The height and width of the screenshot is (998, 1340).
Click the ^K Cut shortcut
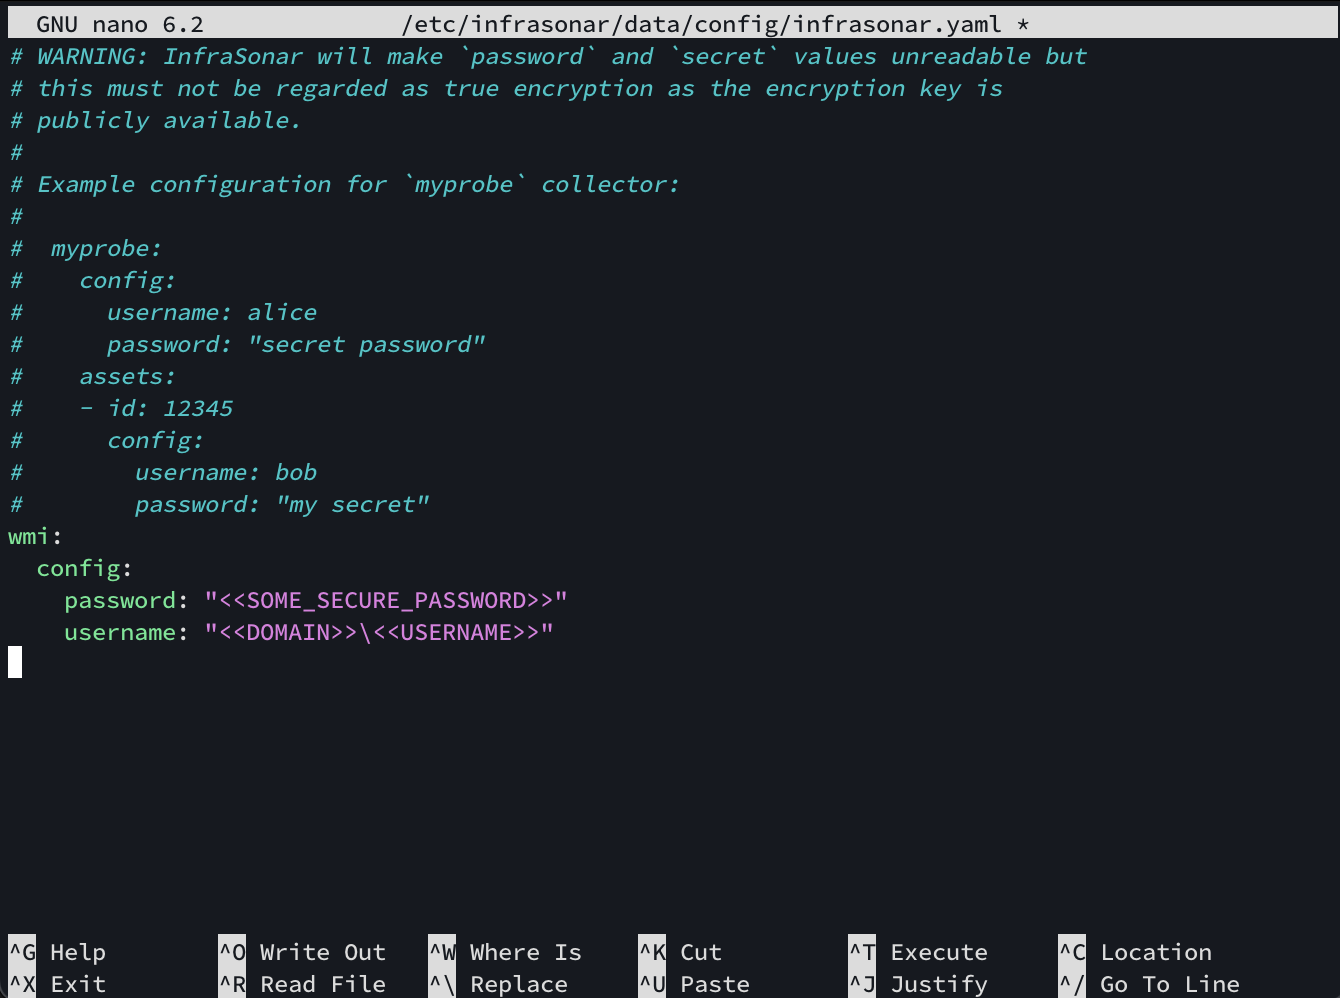point(680,952)
